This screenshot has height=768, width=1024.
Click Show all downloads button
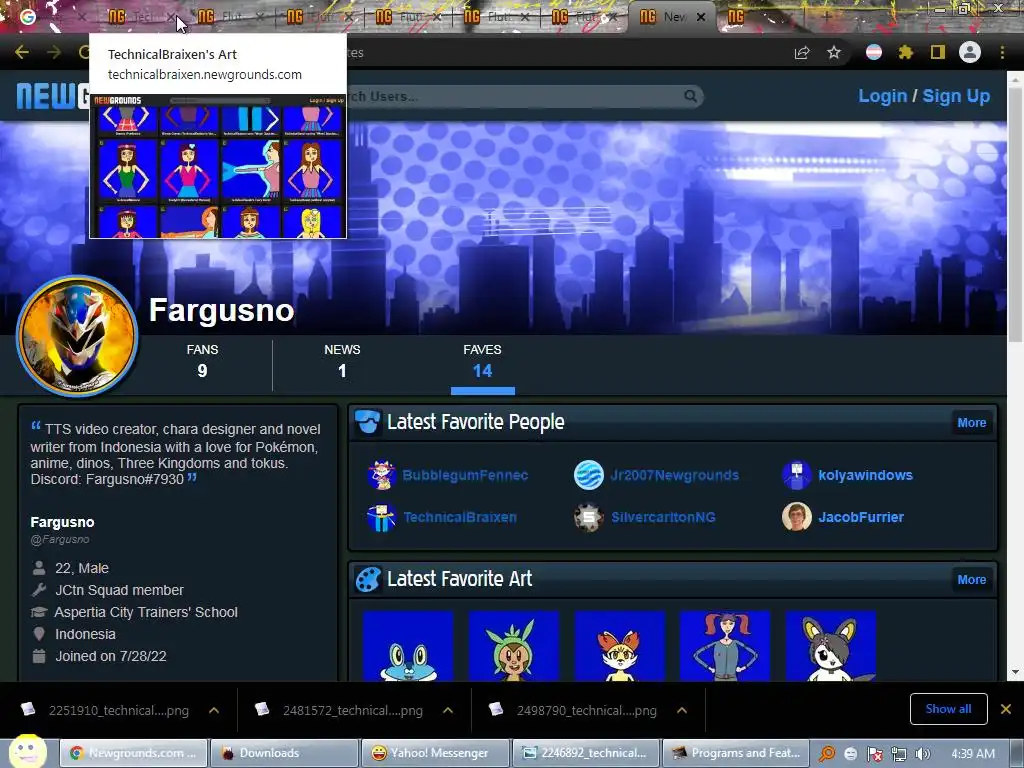click(x=948, y=709)
